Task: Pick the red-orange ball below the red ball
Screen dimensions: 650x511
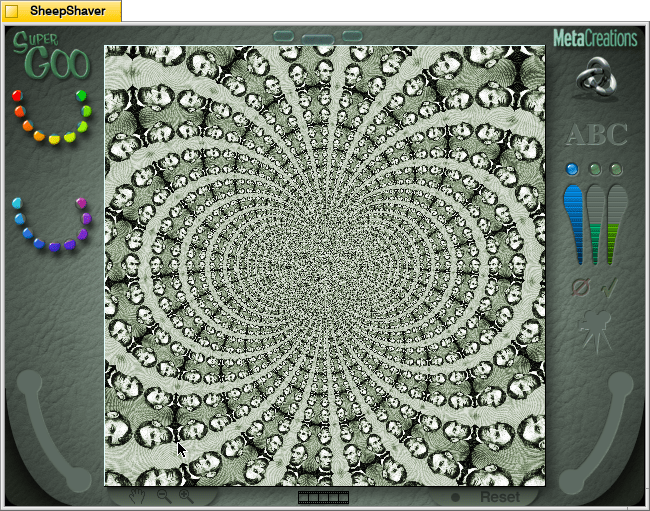Action: (19, 111)
